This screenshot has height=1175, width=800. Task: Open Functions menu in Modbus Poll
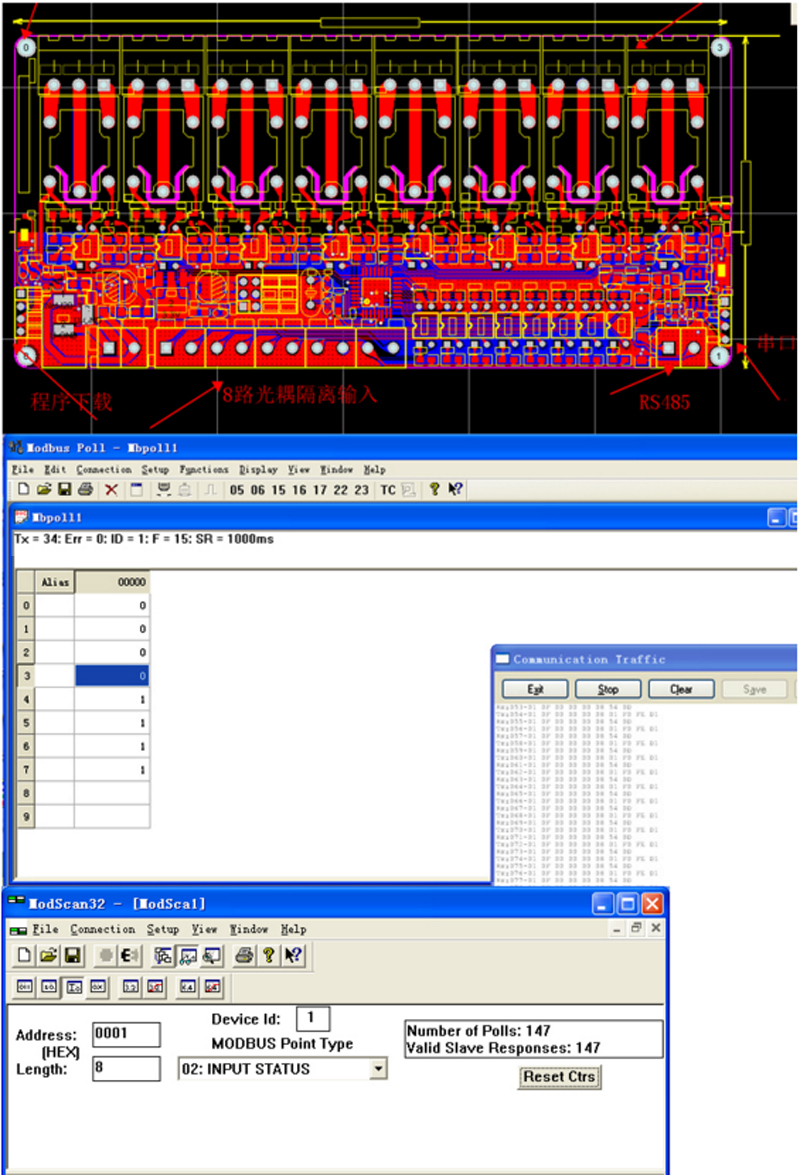(x=204, y=469)
